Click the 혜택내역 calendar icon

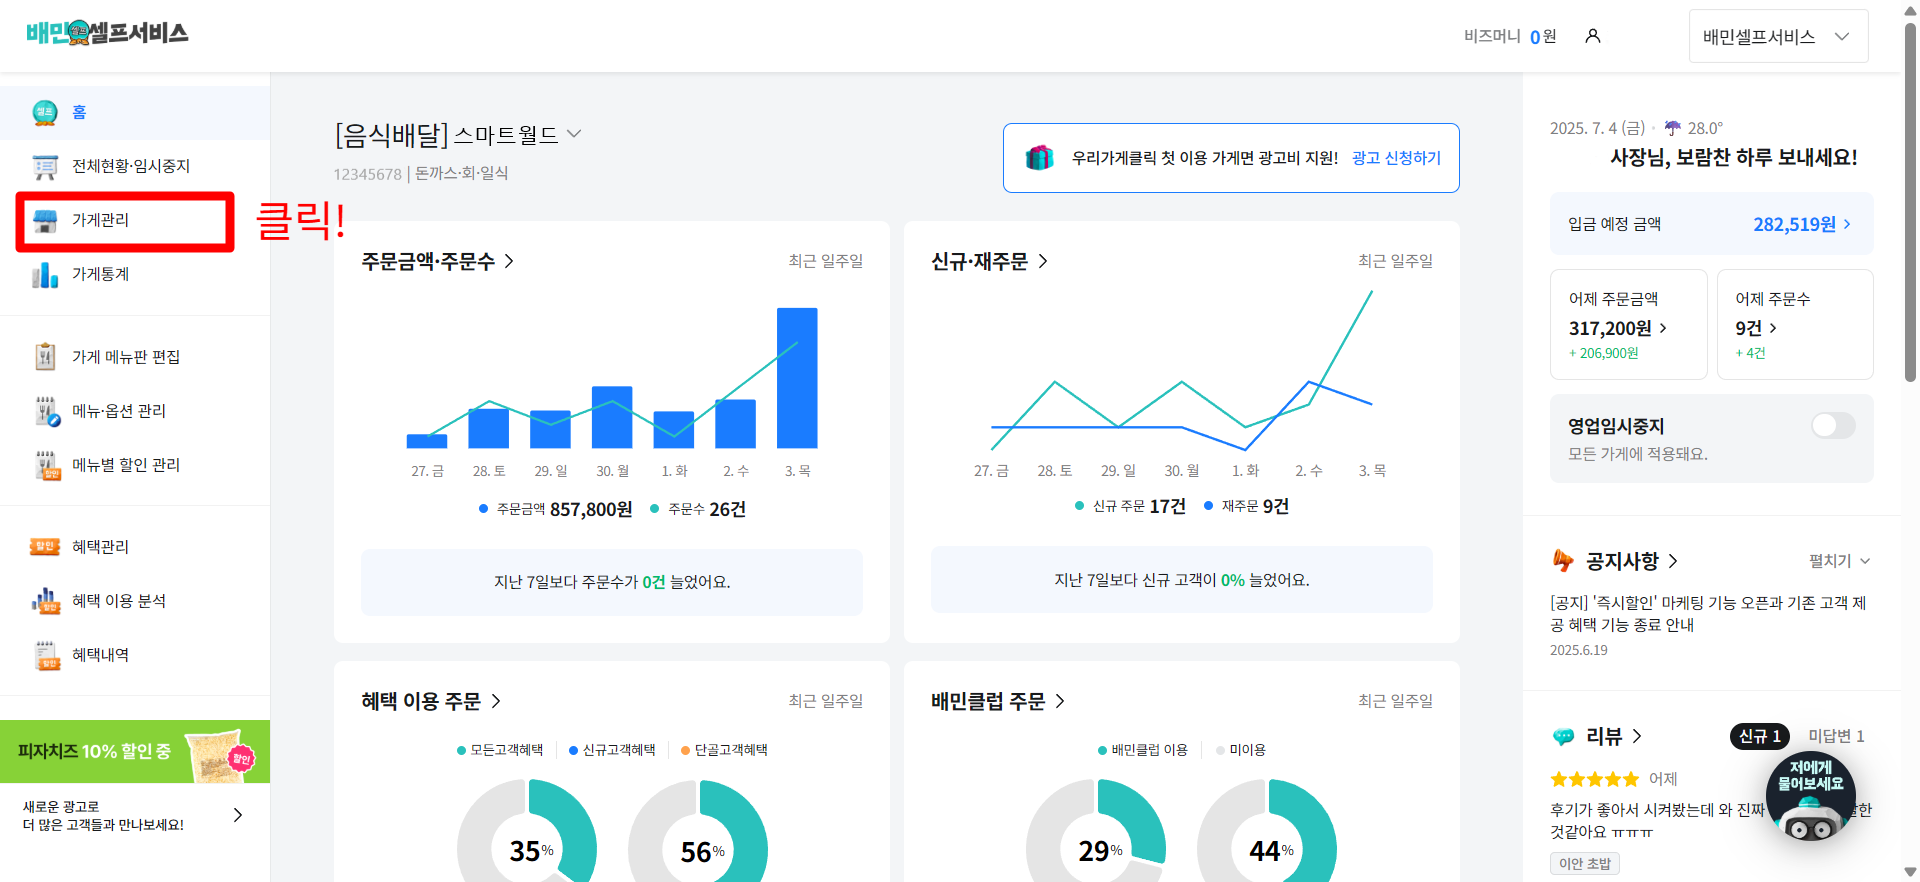point(47,655)
